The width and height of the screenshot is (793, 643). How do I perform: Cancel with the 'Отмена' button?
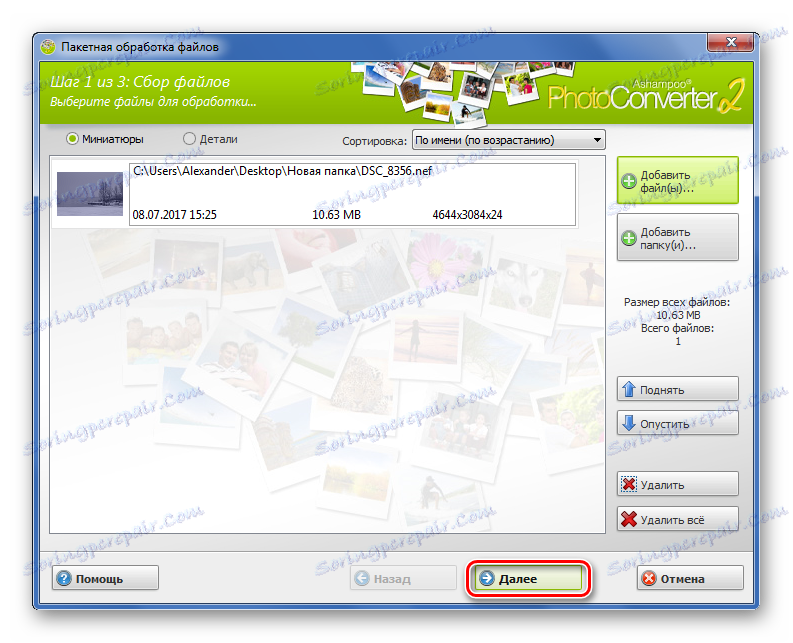coord(690,578)
